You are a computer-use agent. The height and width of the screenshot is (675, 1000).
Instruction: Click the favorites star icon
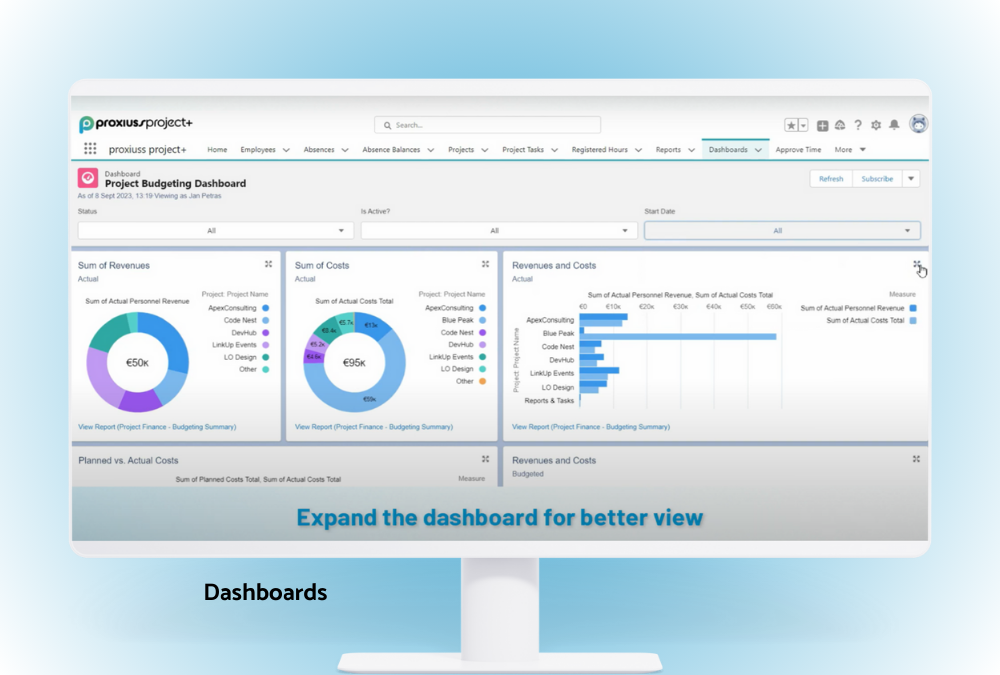[x=791, y=125]
